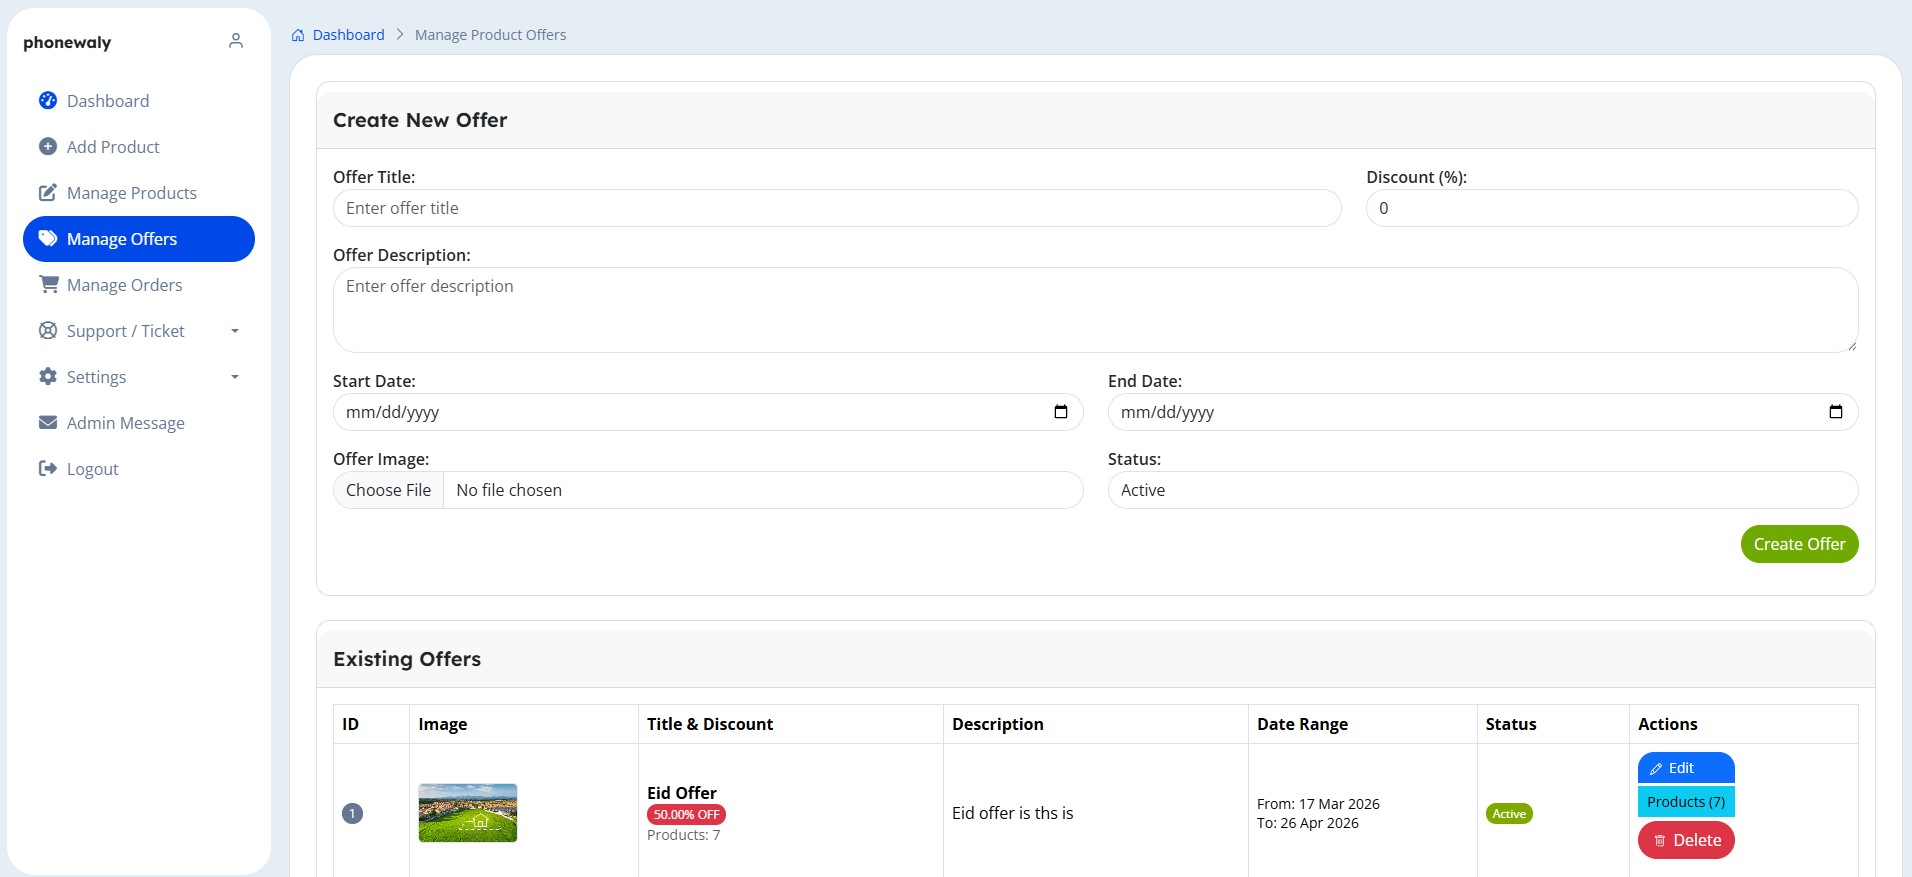Delete the Eid Offer

[x=1686, y=840]
